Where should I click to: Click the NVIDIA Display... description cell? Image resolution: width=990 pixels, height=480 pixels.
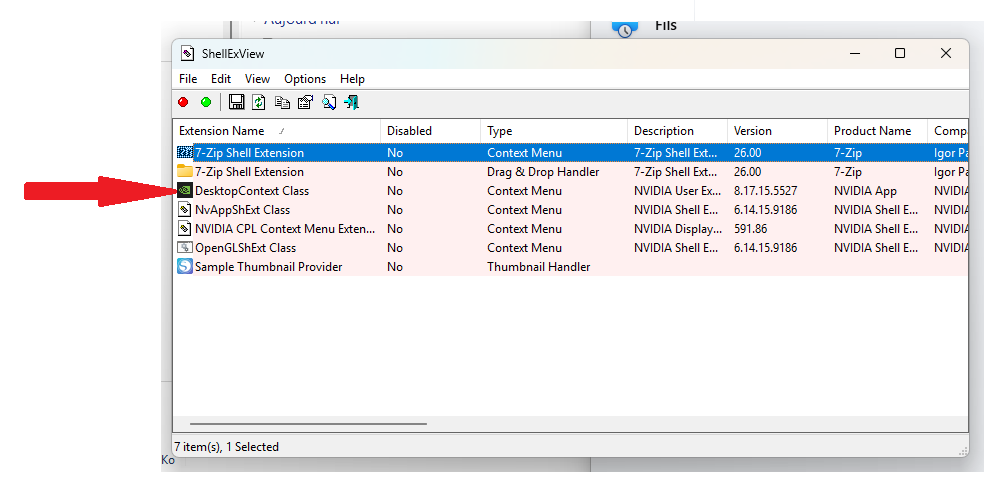point(677,229)
